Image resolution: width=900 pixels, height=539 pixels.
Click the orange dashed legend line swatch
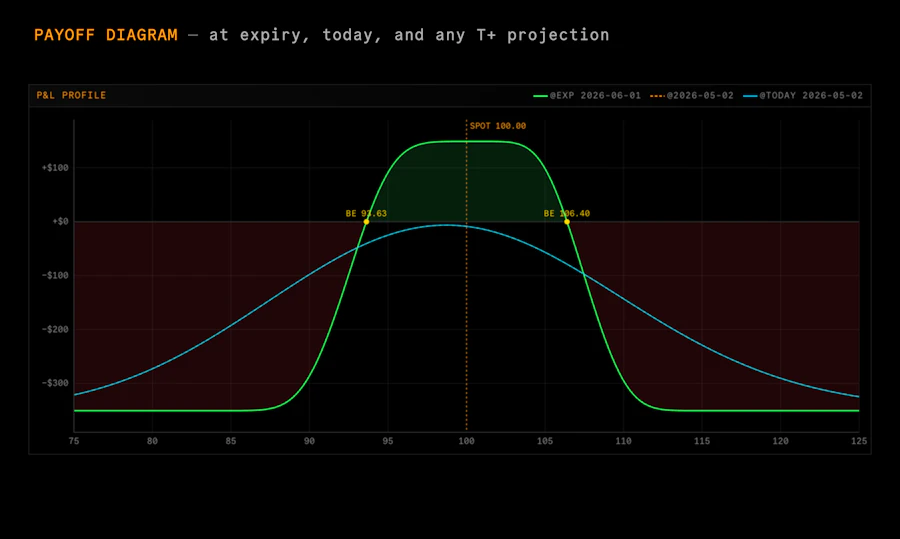pyautogui.click(x=657, y=96)
